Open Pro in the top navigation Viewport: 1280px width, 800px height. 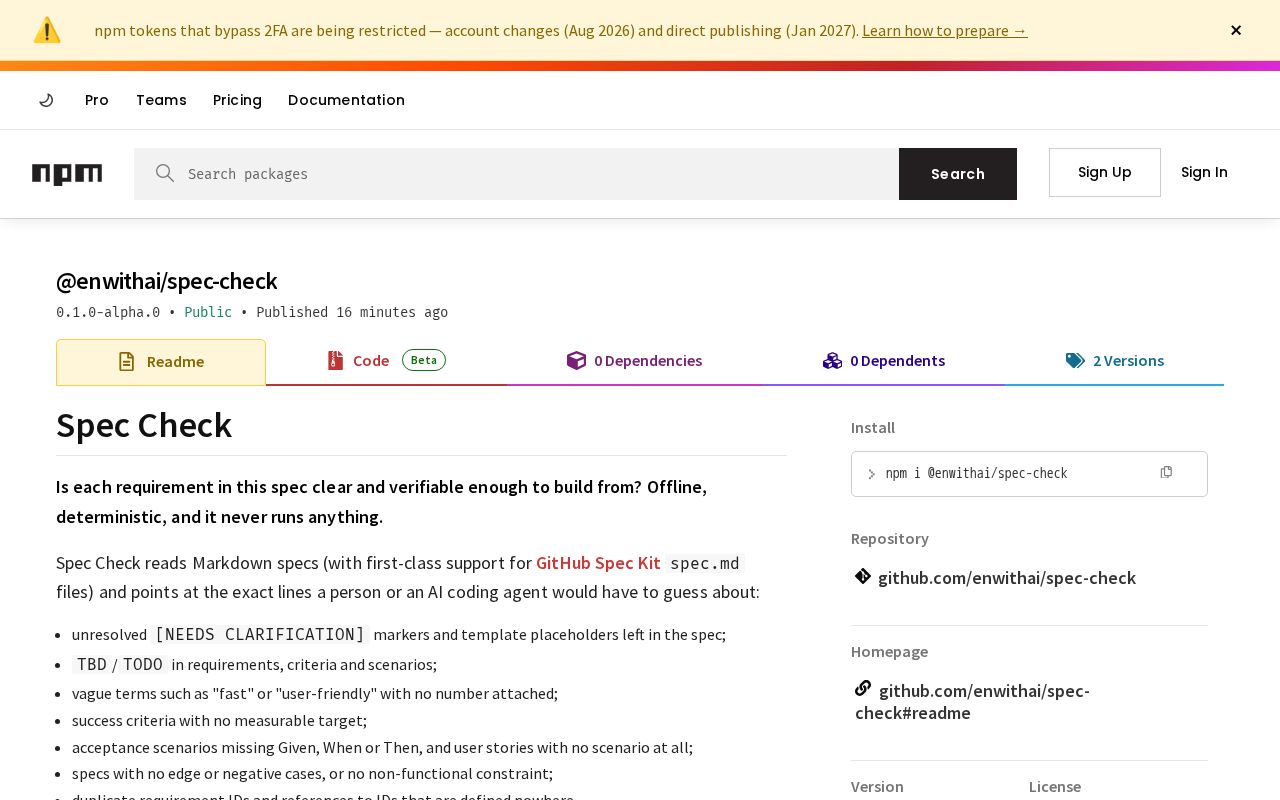pos(97,100)
